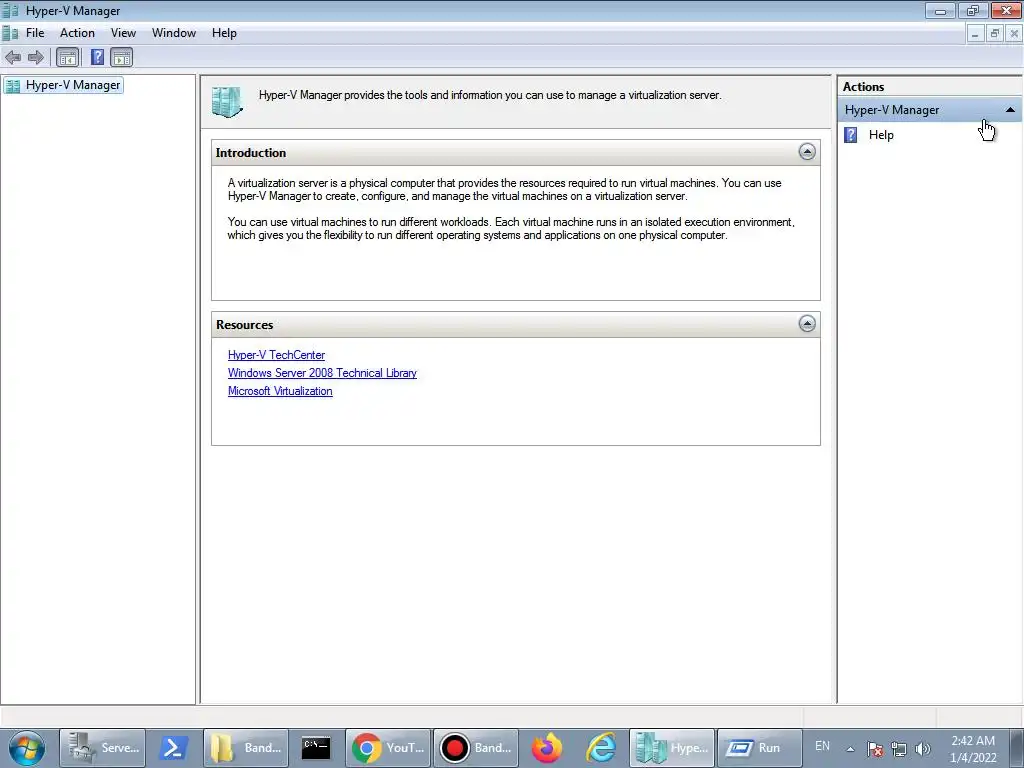Open the Hyper-V TechCenter link
The height and width of the screenshot is (768, 1024).
pyautogui.click(x=276, y=355)
